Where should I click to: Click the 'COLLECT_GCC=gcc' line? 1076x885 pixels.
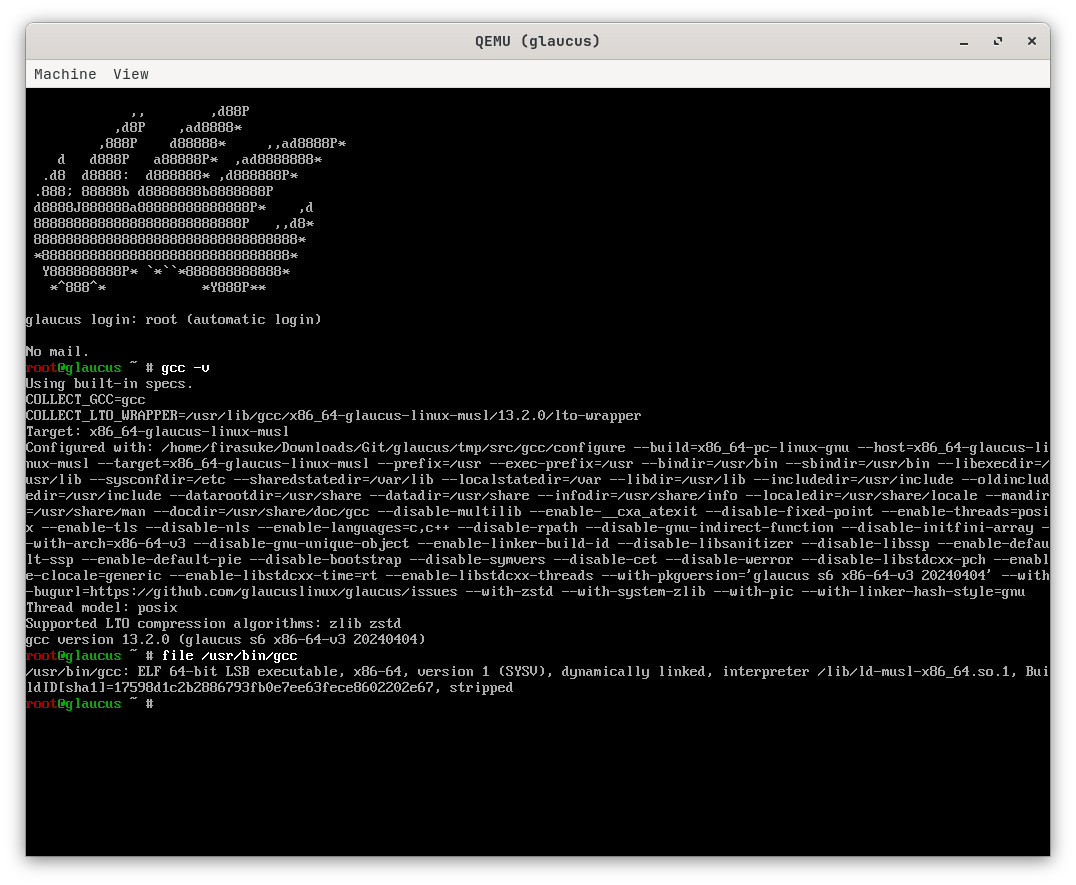[x=86, y=400]
